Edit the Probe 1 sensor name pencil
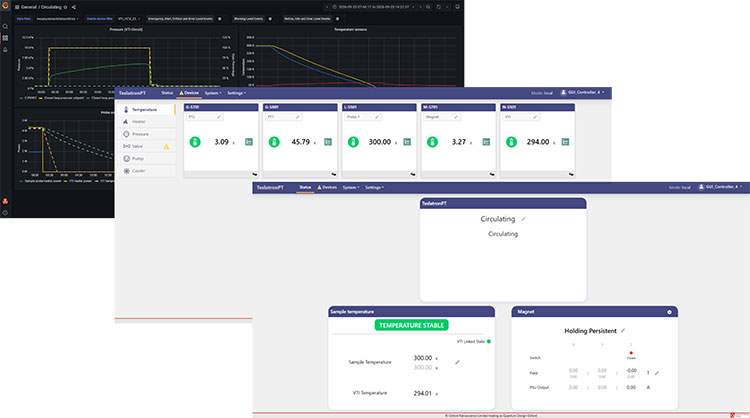The height and width of the screenshot is (418, 750). (377, 117)
